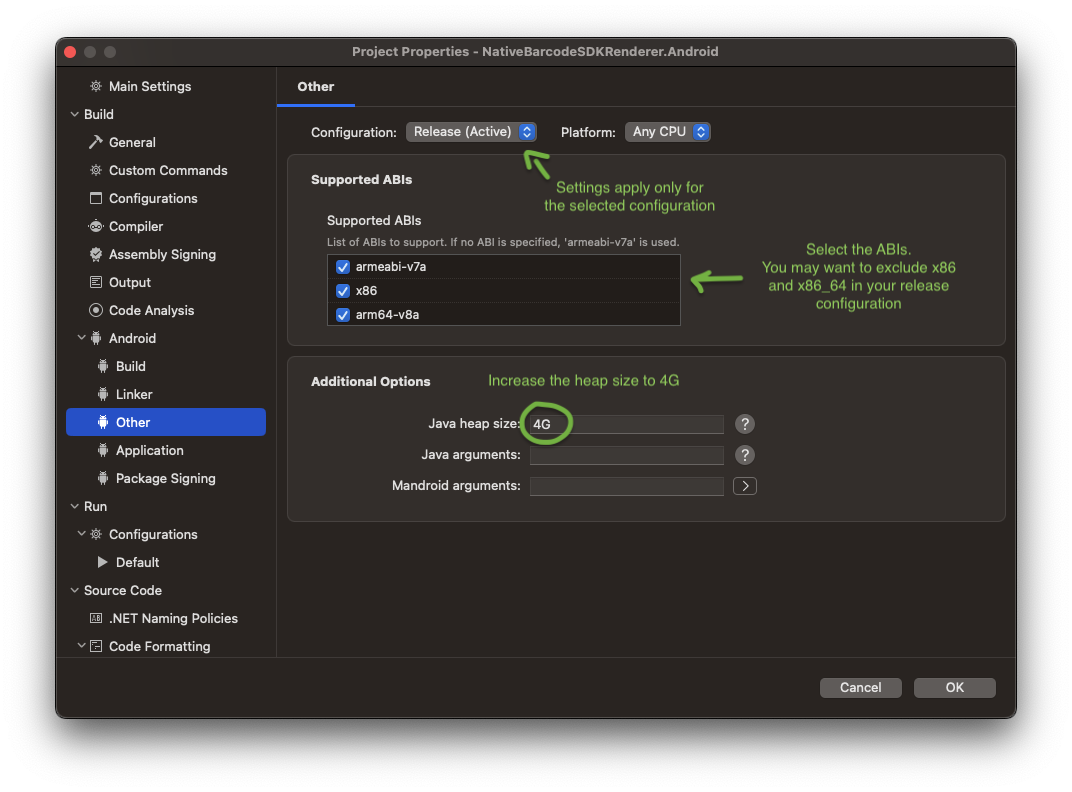Disable the armeabi-v7a ABI checkbox

click(x=343, y=266)
